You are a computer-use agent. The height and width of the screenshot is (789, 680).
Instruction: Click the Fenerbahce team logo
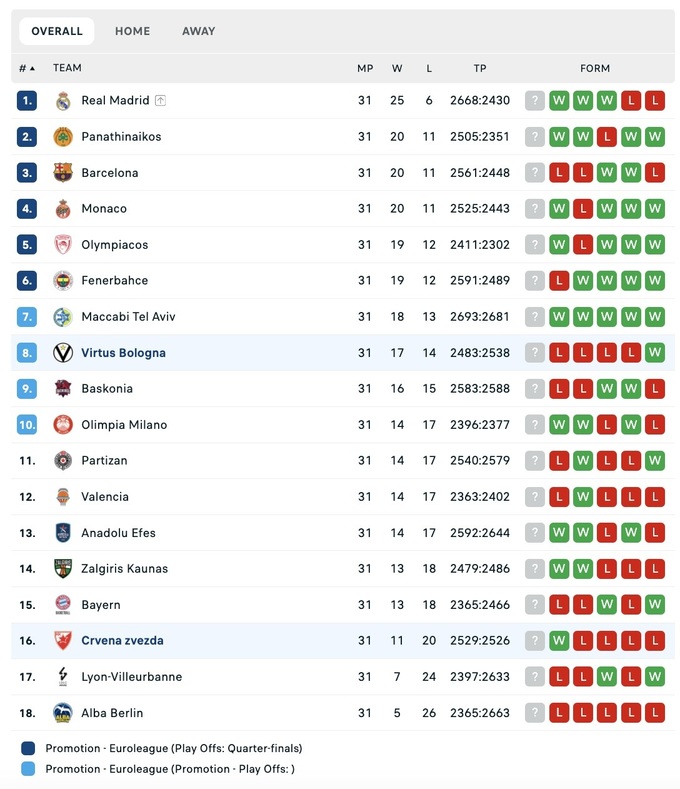(63, 281)
